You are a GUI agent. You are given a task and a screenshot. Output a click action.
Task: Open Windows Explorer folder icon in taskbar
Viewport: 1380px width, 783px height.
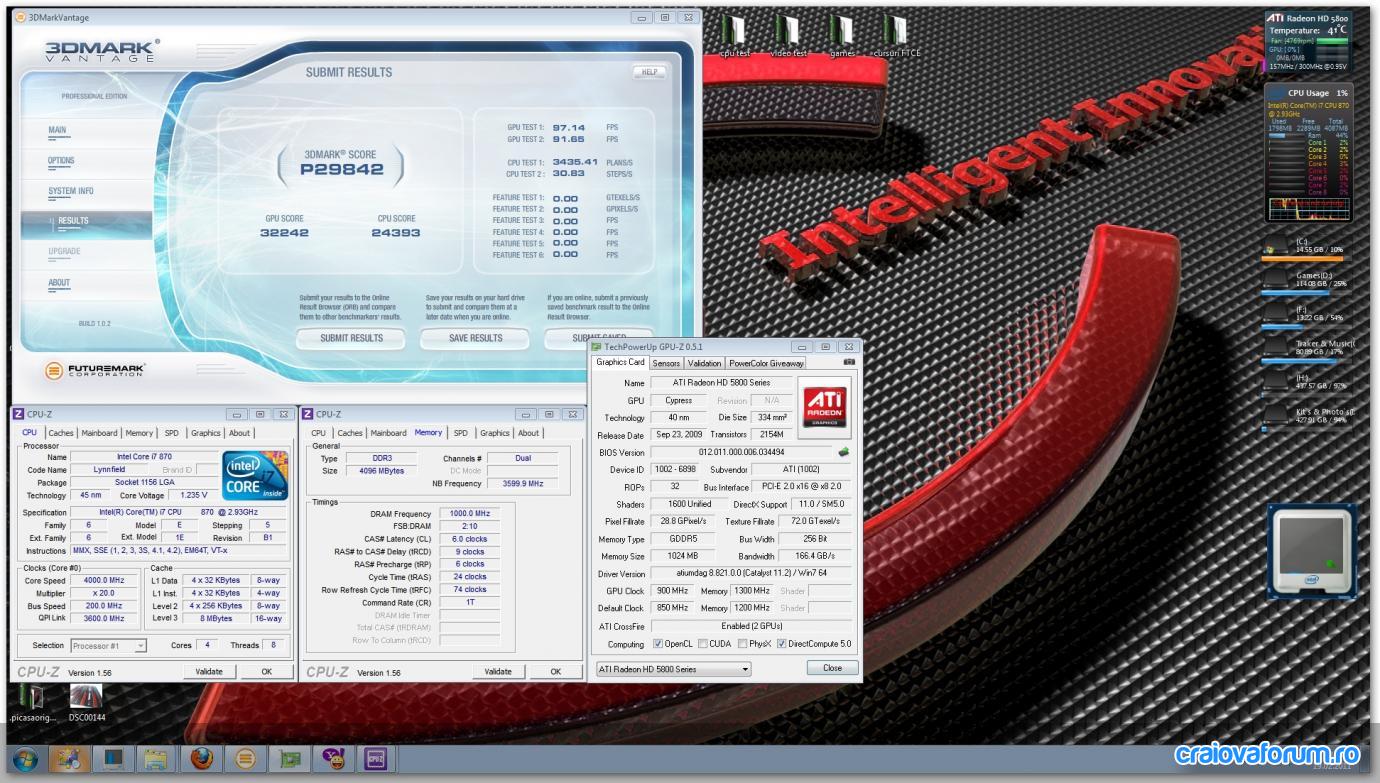click(x=158, y=761)
